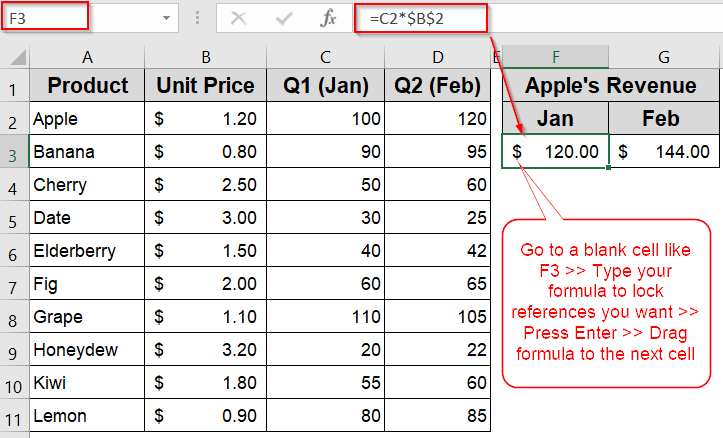Select row 9 header
This screenshot has width=723, height=438.
14,349
